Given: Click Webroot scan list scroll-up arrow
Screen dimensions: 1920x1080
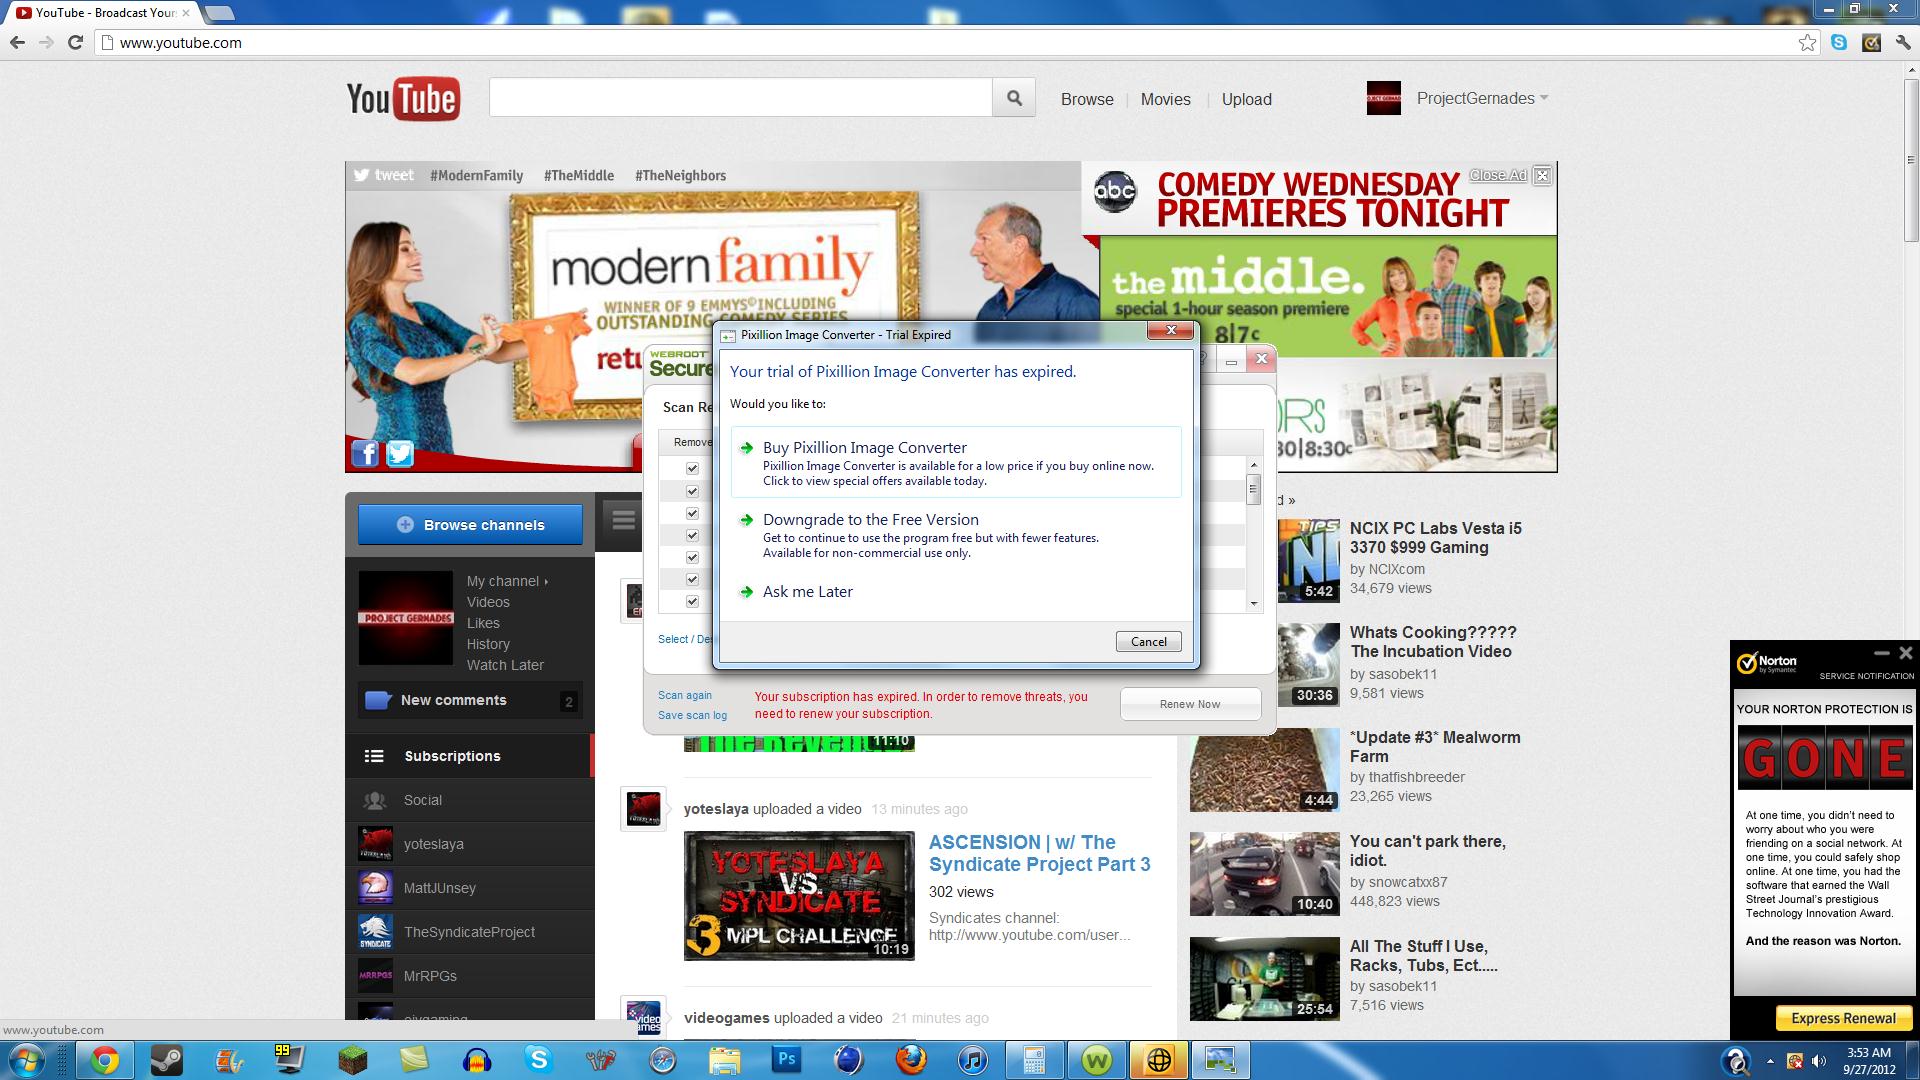Looking at the screenshot, I should tap(1254, 465).
